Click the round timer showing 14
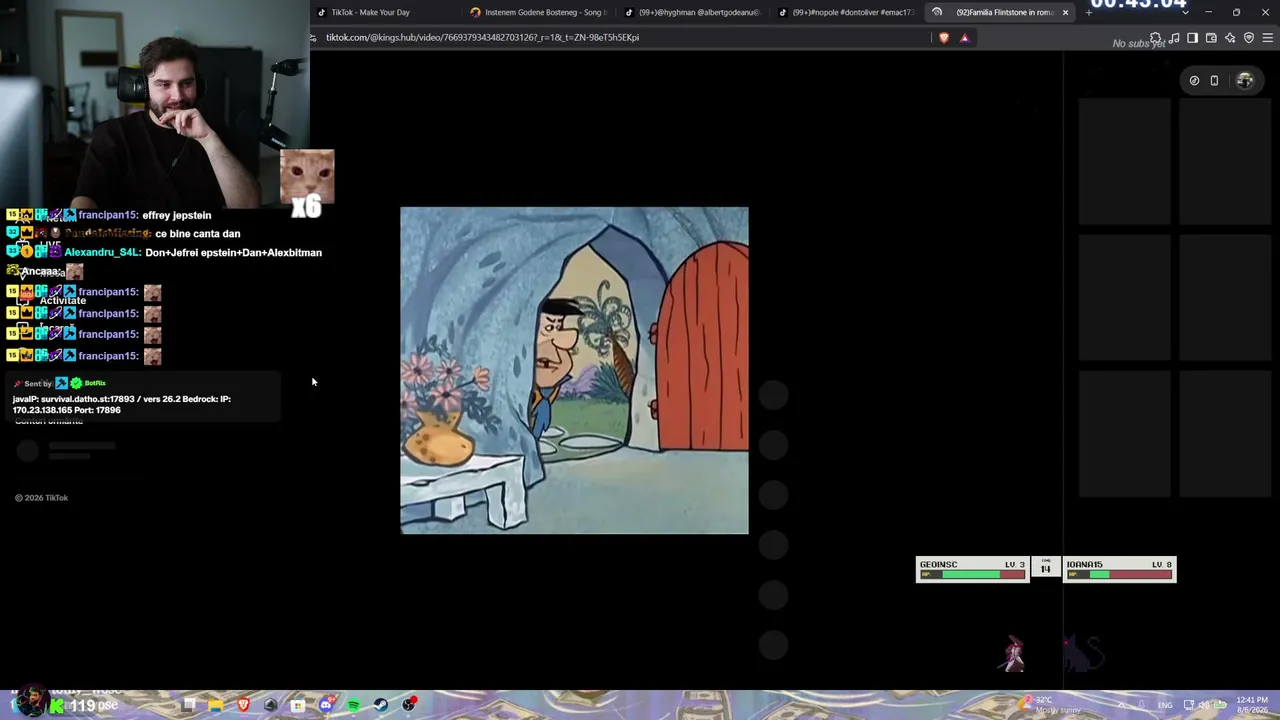 coord(1046,568)
